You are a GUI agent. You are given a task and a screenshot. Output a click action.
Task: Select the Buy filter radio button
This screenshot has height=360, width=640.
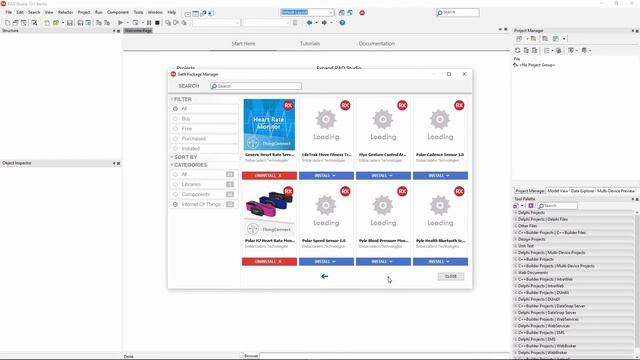[x=176, y=119]
